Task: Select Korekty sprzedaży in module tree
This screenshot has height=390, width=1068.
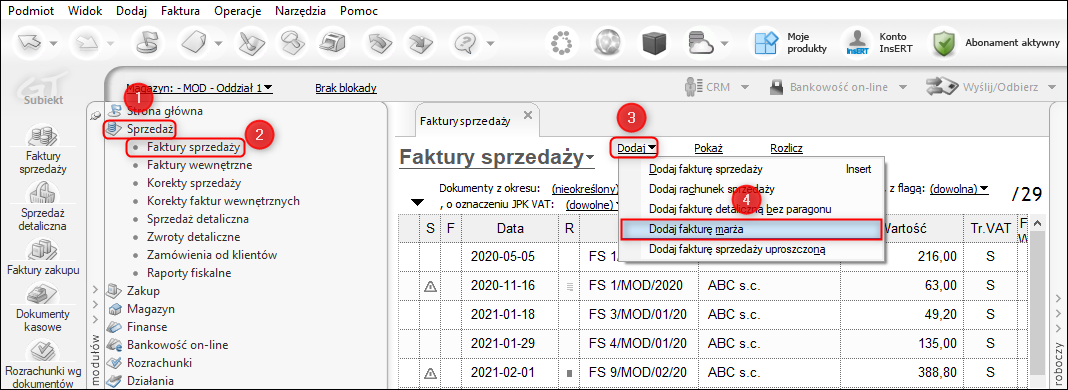Action: (x=193, y=183)
